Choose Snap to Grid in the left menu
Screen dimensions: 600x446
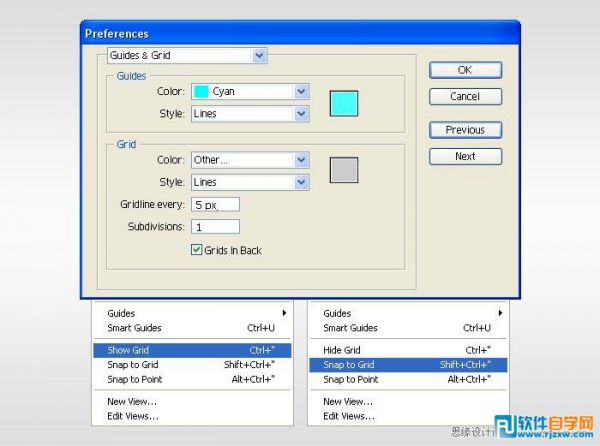click(x=192, y=365)
